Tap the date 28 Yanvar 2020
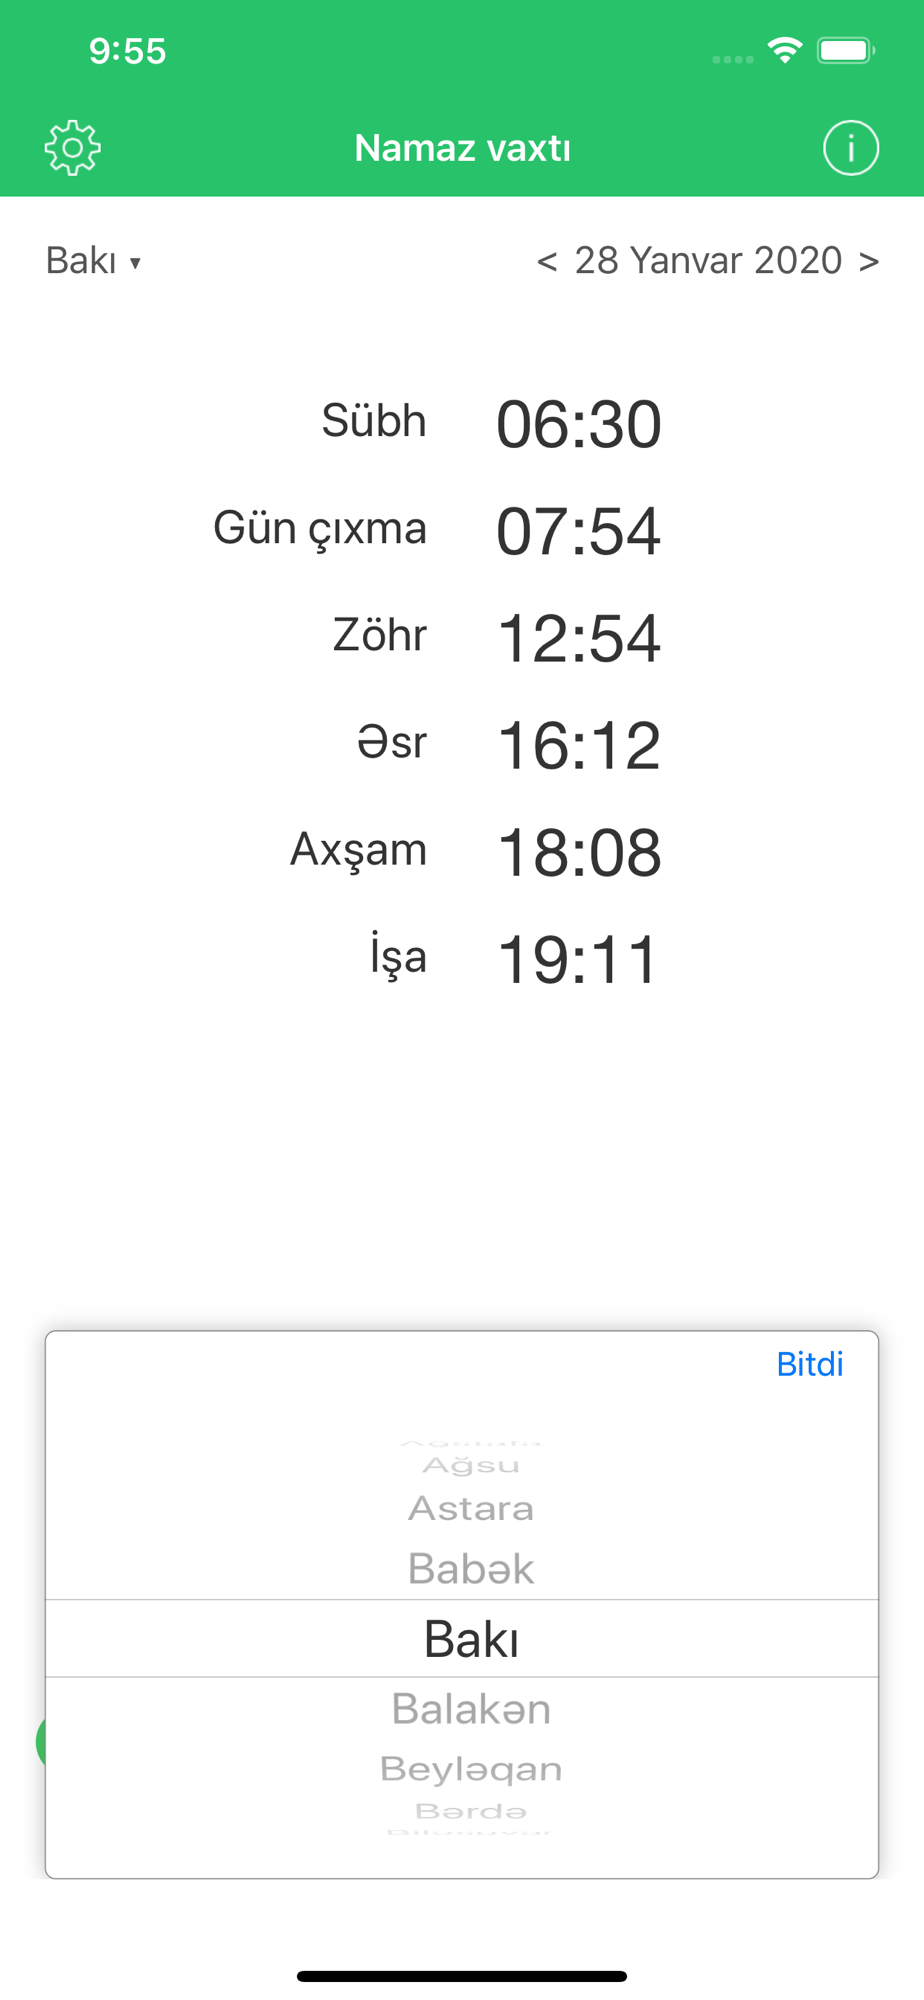The image size is (924, 2000). (708, 261)
